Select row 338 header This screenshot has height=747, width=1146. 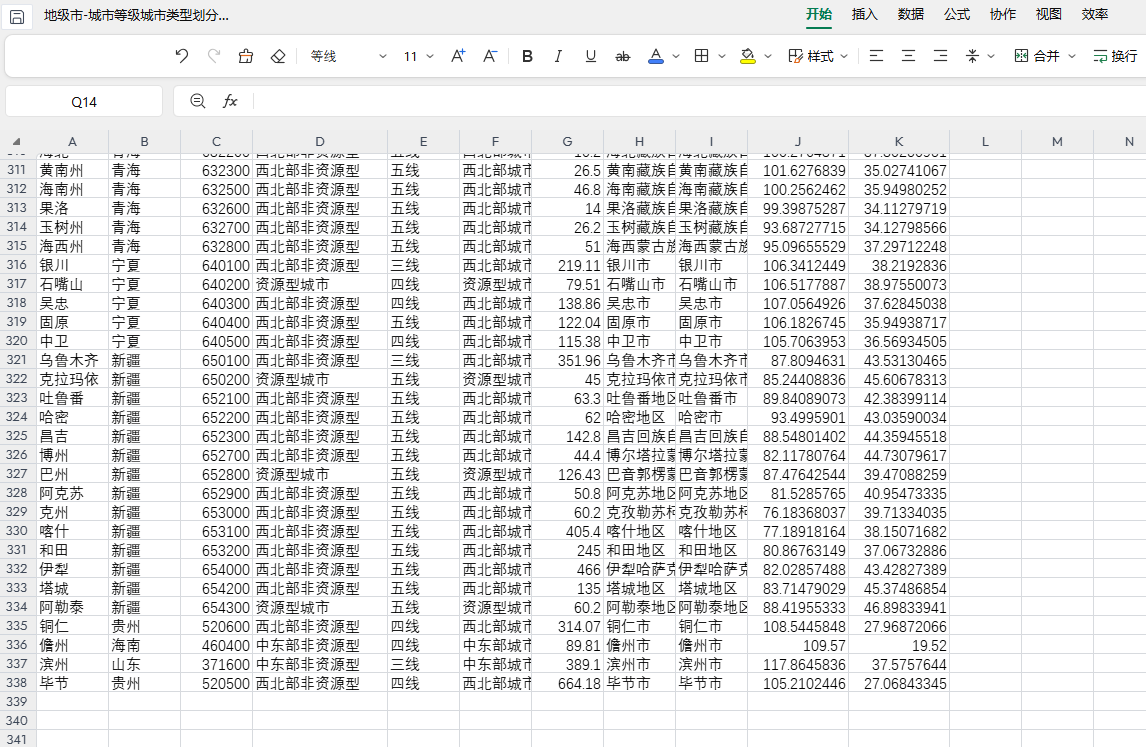click(x=17, y=683)
